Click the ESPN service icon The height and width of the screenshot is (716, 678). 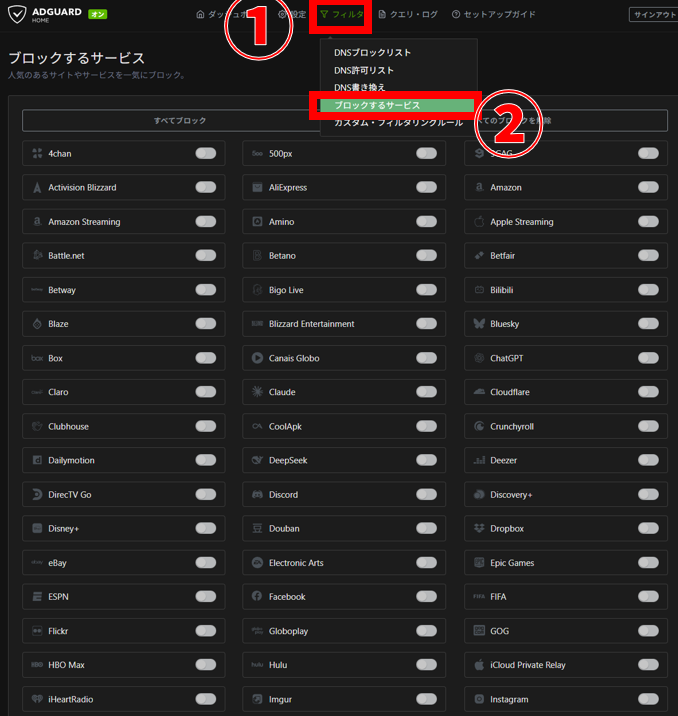point(37,596)
